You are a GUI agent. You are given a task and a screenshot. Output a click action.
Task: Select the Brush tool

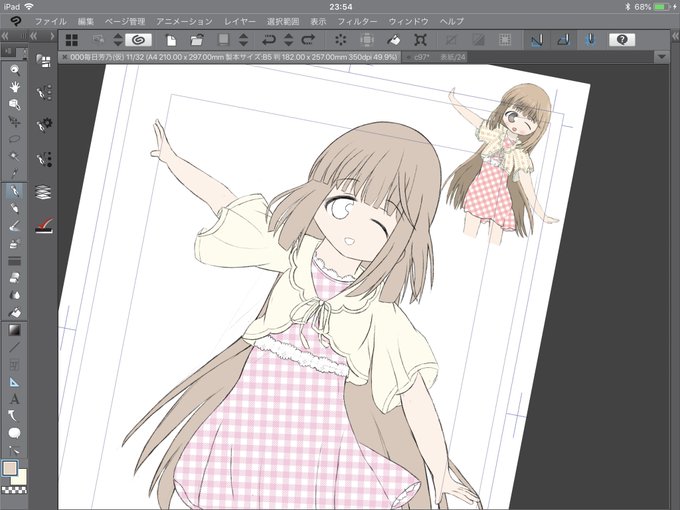pyautogui.click(x=15, y=226)
